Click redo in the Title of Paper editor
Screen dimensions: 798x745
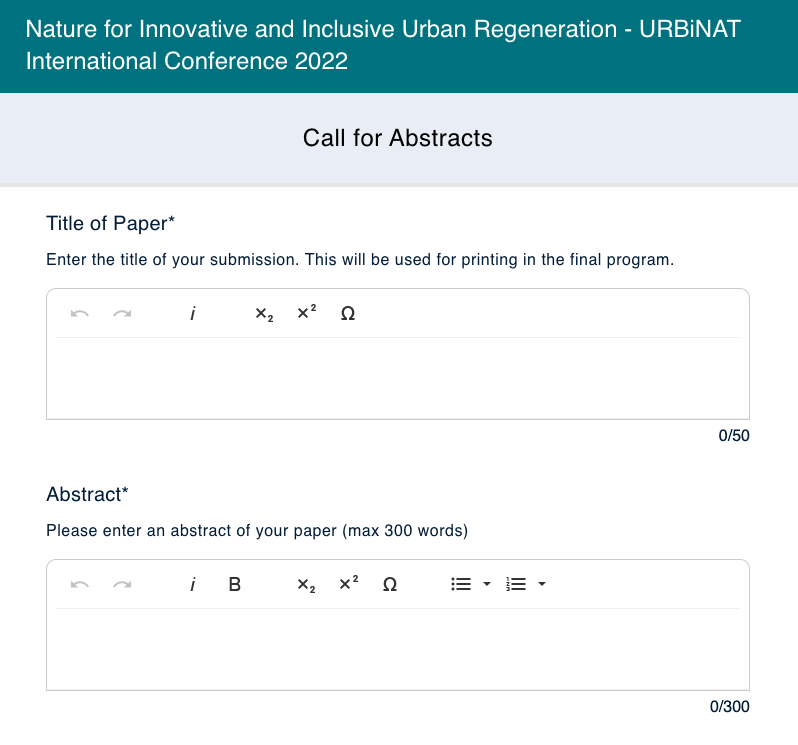(x=122, y=313)
